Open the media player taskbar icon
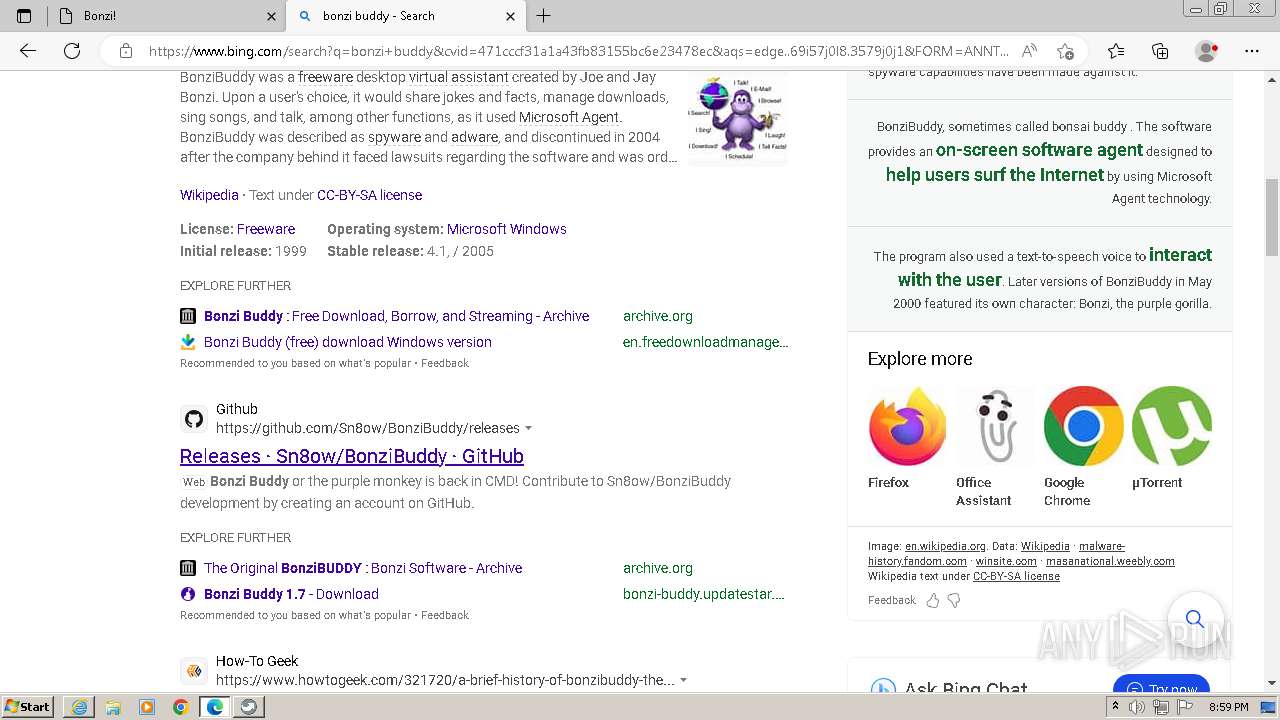This screenshot has height=720, width=1280. click(147, 707)
